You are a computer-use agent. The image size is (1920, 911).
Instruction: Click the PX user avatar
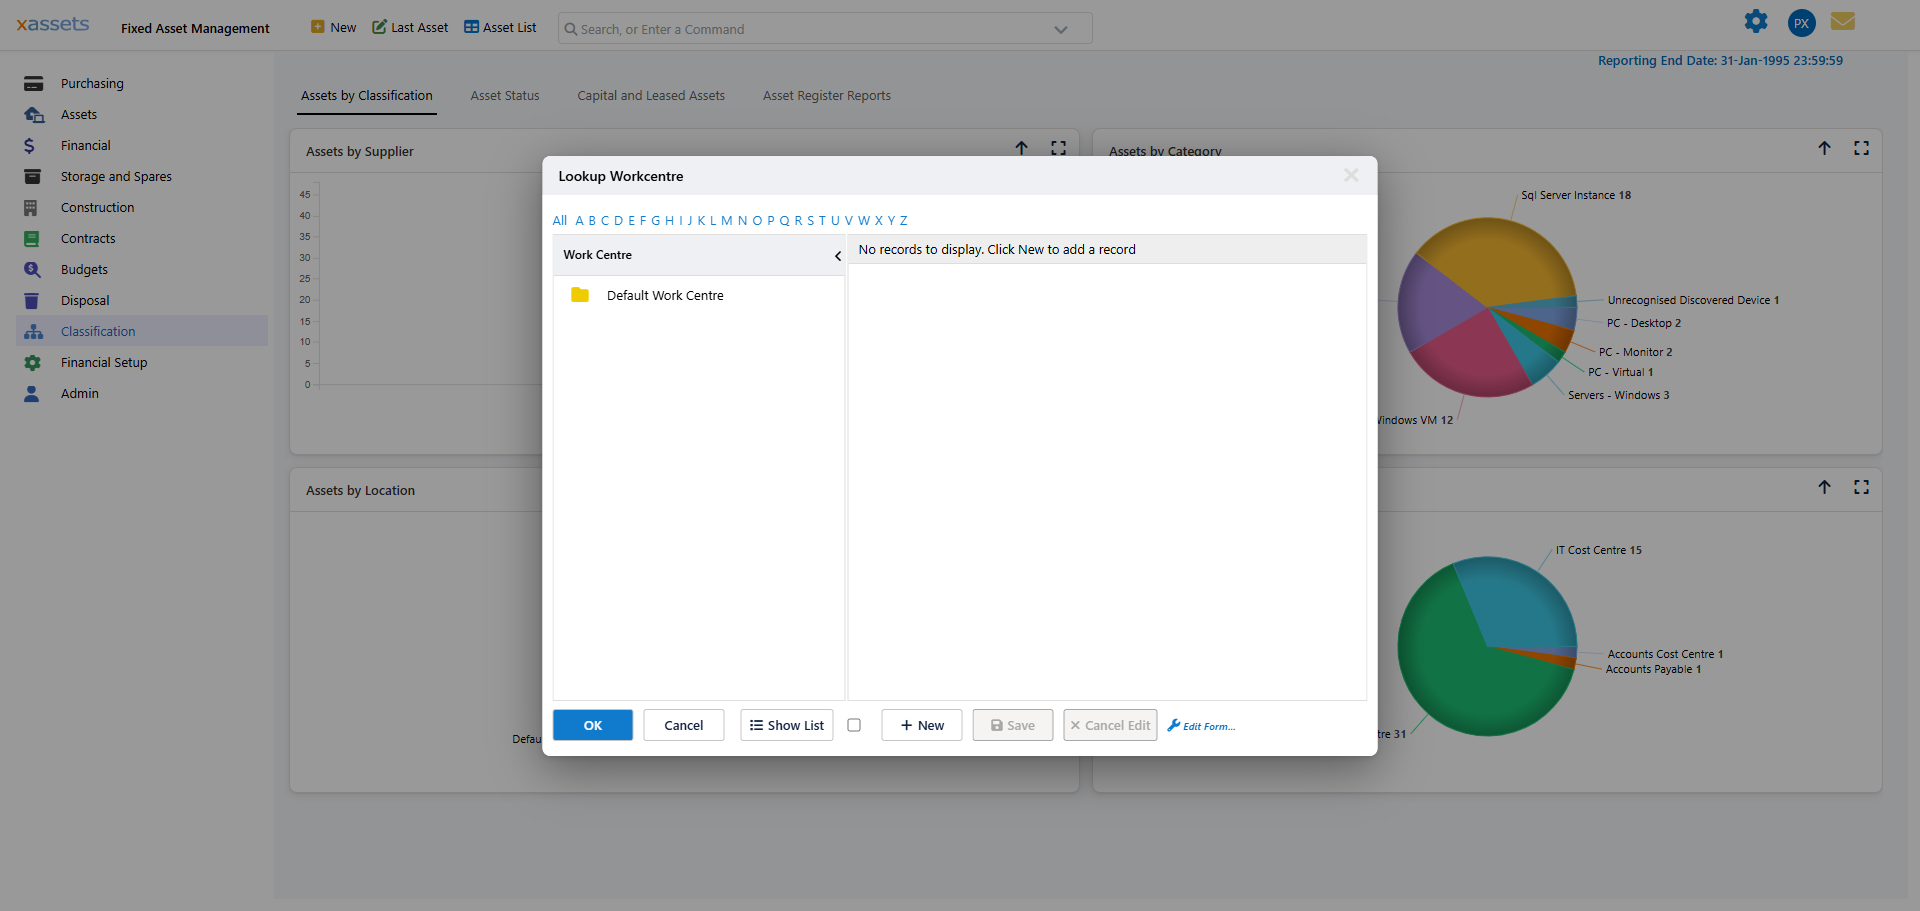click(1801, 23)
